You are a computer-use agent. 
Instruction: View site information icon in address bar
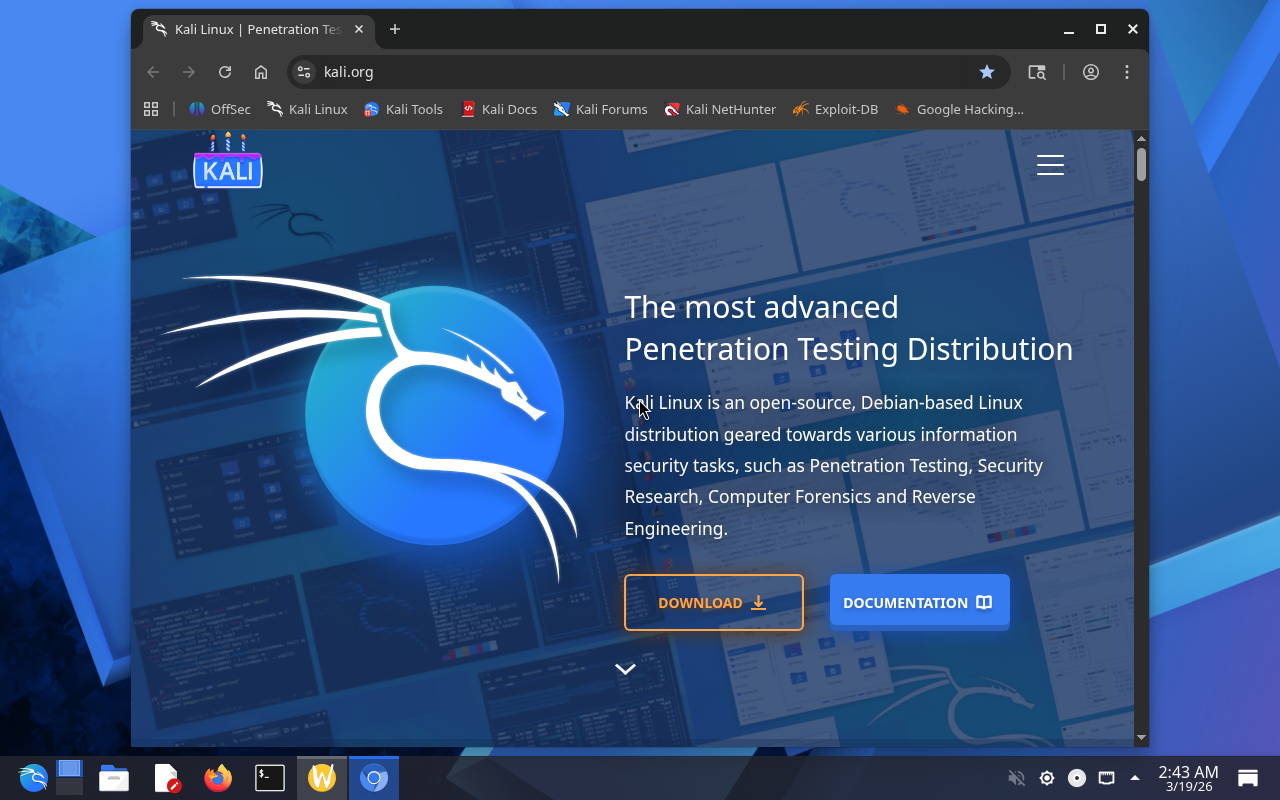pyautogui.click(x=306, y=72)
